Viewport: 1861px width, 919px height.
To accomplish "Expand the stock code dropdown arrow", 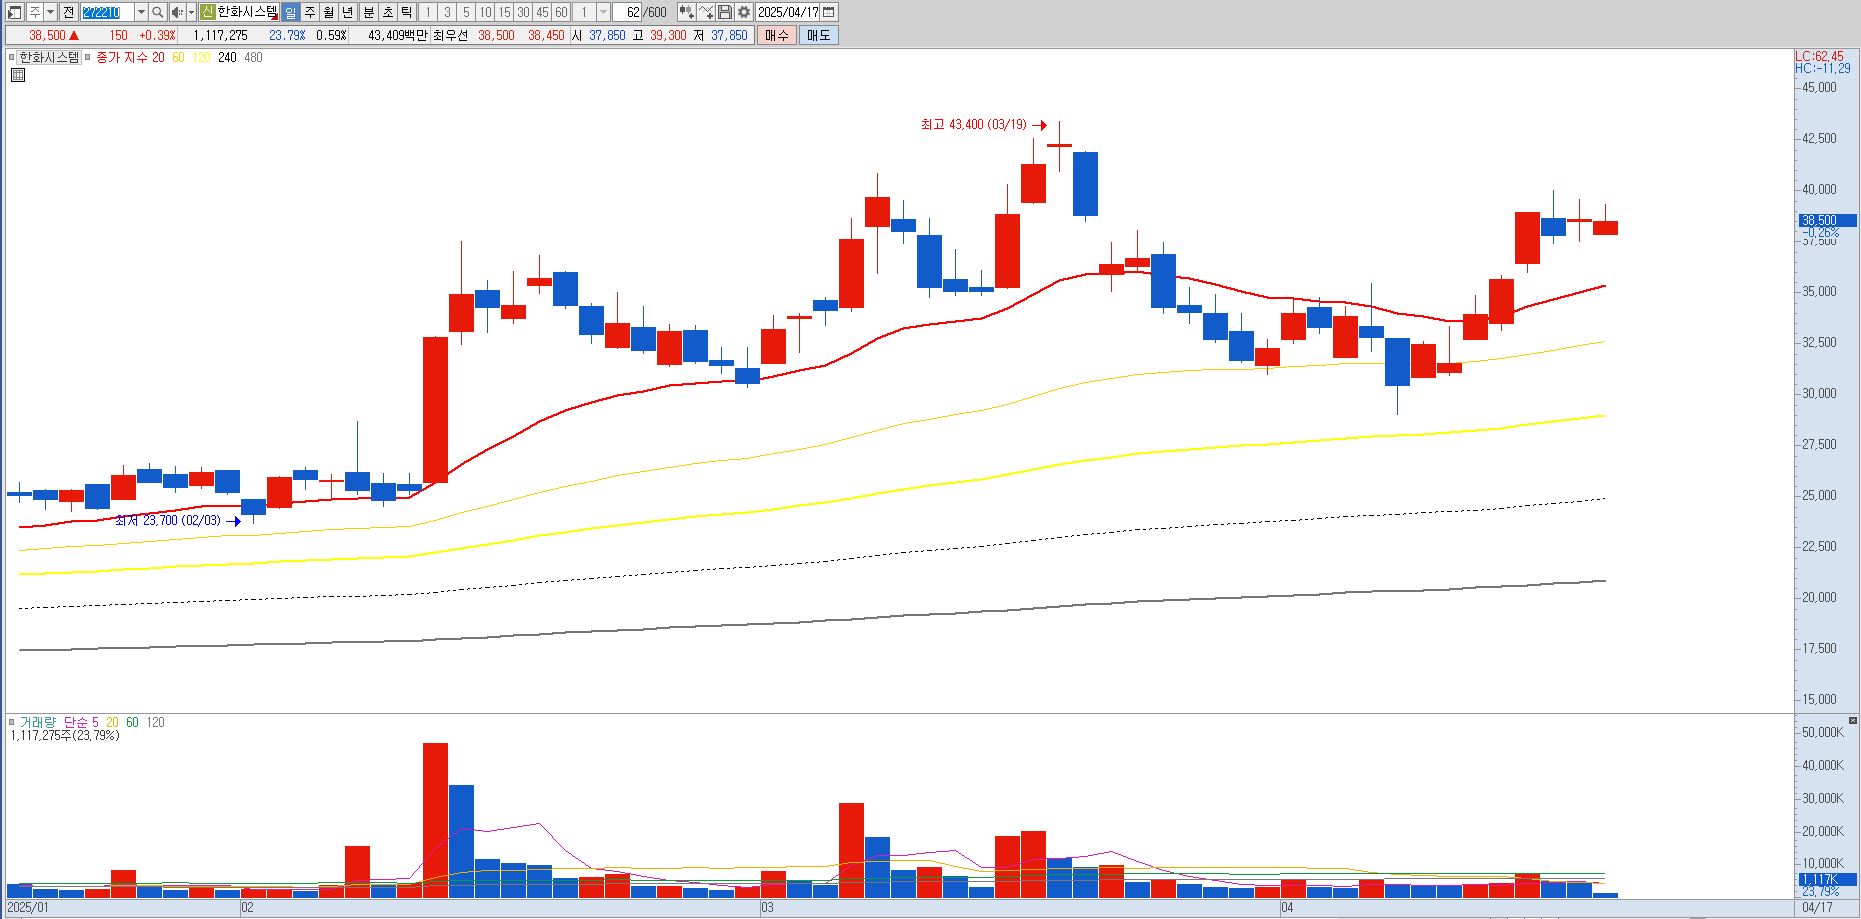I will [141, 12].
